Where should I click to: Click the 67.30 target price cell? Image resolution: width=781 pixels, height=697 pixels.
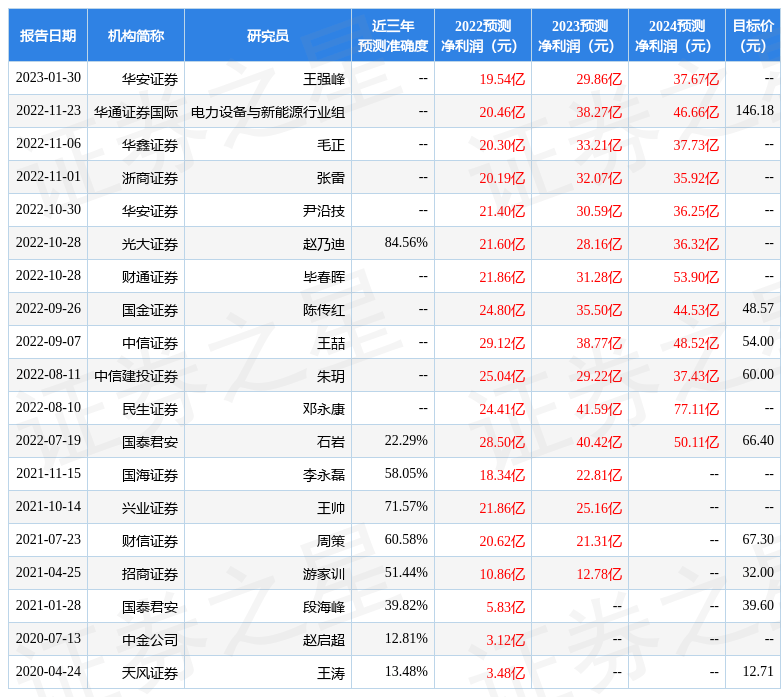click(x=757, y=540)
